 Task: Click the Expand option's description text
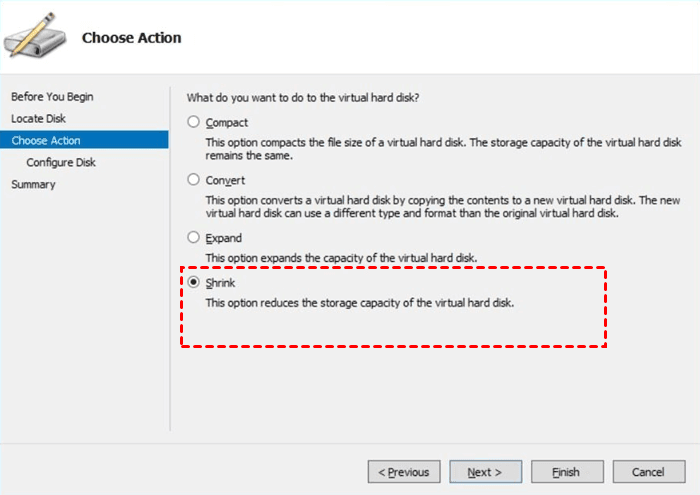(355, 258)
